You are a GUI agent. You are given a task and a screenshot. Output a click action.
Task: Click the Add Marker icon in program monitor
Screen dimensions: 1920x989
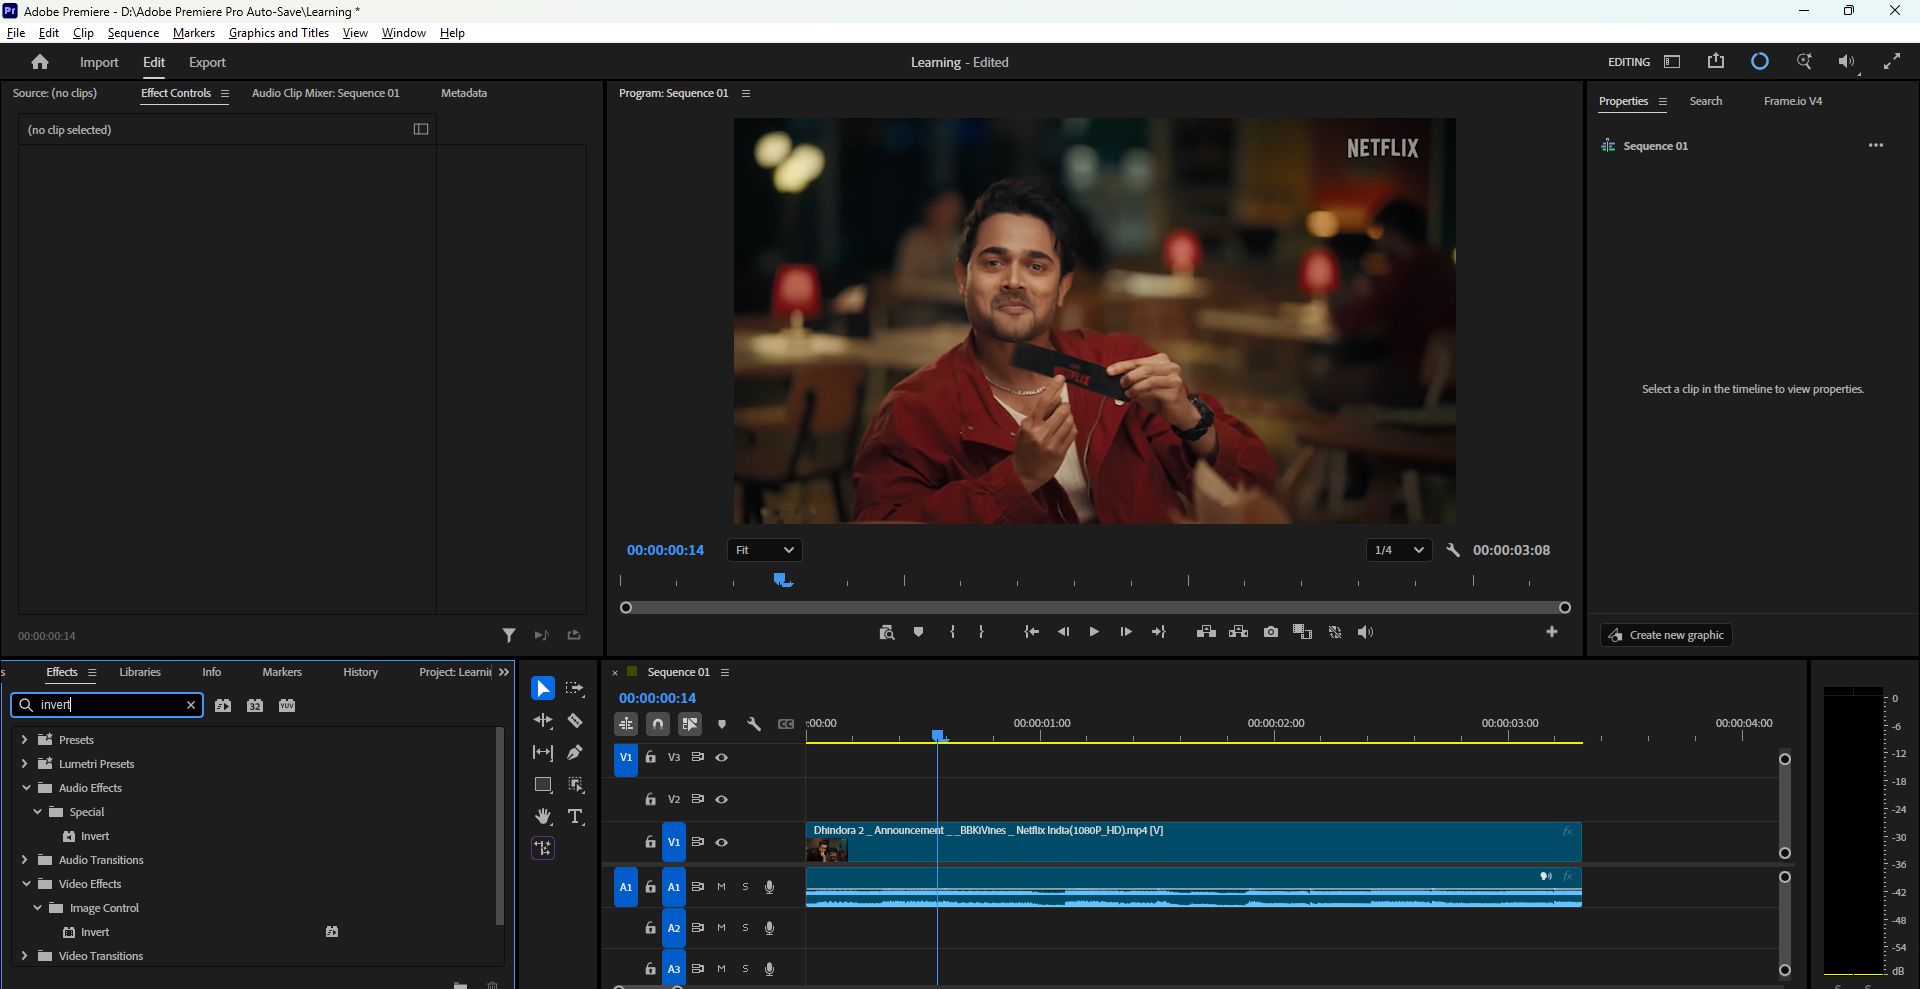coord(918,632)
